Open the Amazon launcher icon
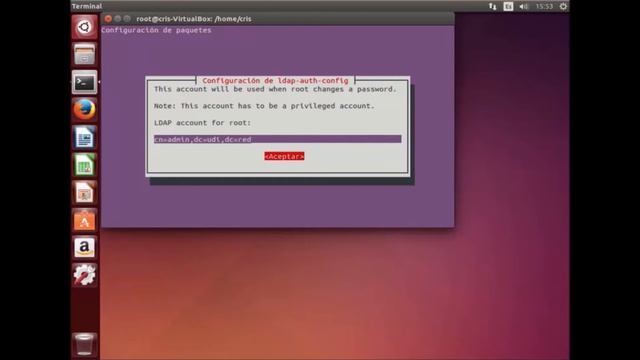Screen dimensions: 640x360 [x=84, y=247]
